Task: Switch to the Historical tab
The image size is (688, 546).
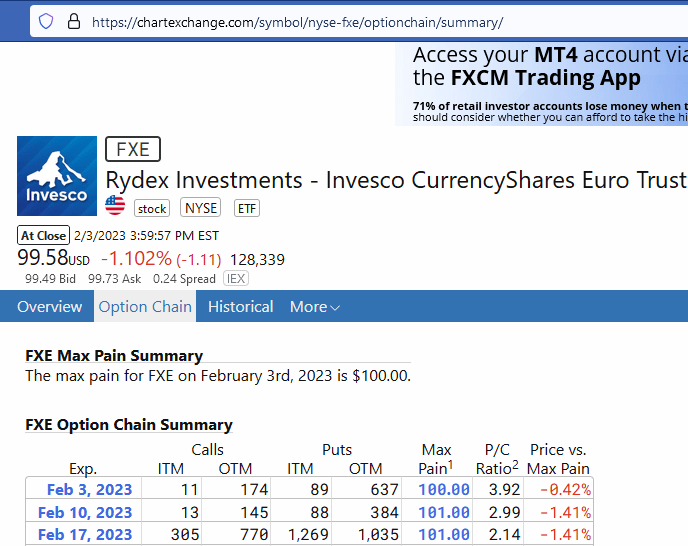Action: (240, 307)
